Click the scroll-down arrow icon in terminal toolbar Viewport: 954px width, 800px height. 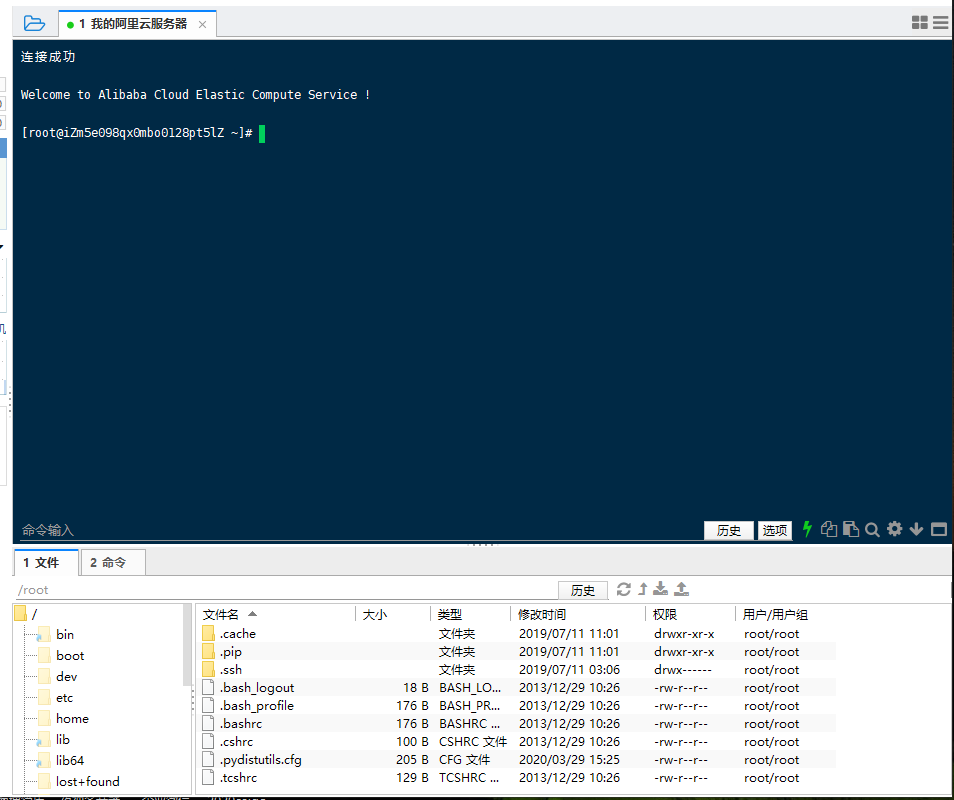(x=916, y=529)
